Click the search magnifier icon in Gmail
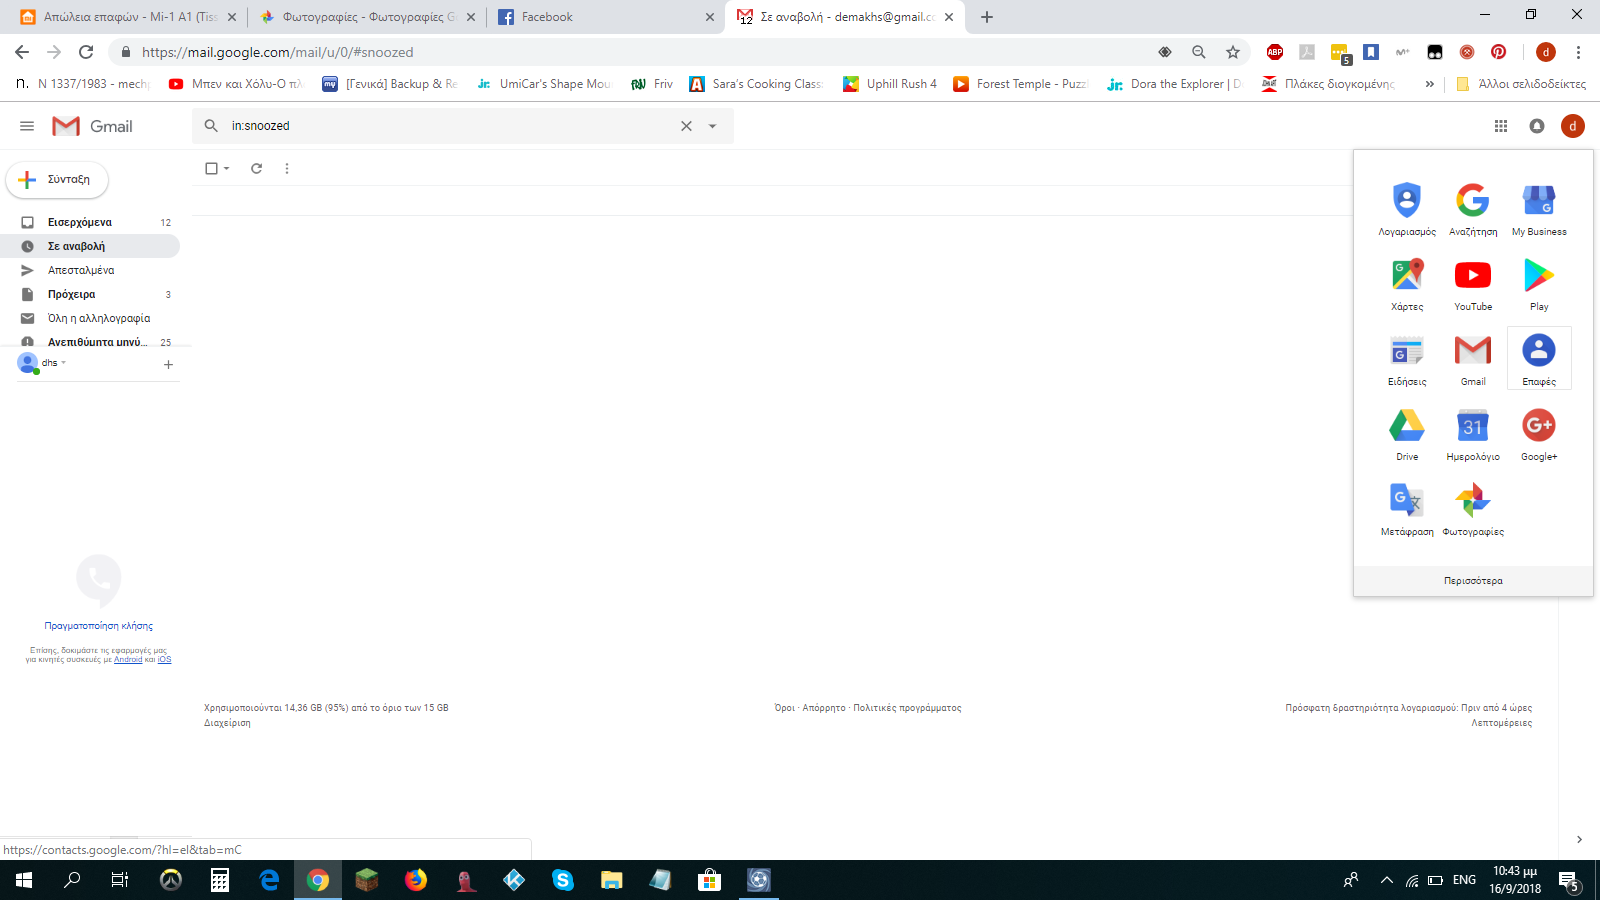1600x900 pixels. point(211,126)
